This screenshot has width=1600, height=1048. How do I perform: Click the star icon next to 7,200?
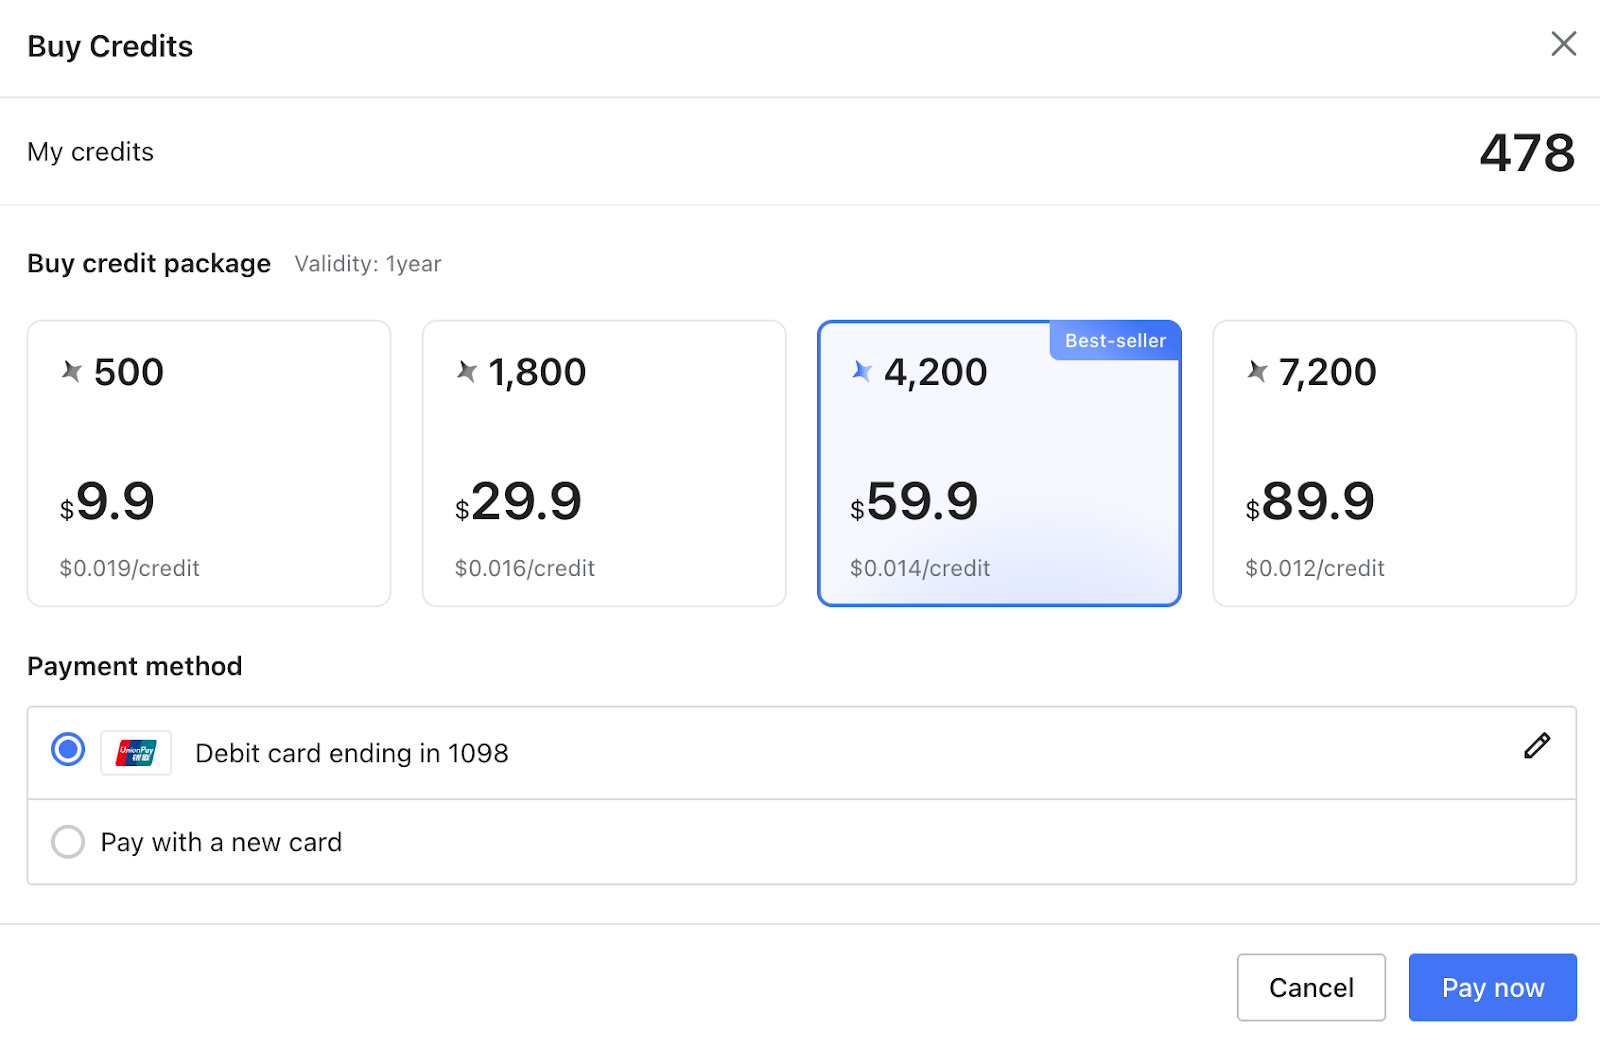1257,372
